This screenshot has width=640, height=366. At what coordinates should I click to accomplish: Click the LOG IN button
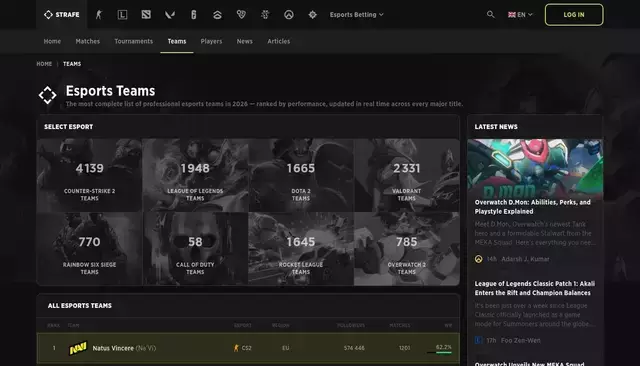574,15
